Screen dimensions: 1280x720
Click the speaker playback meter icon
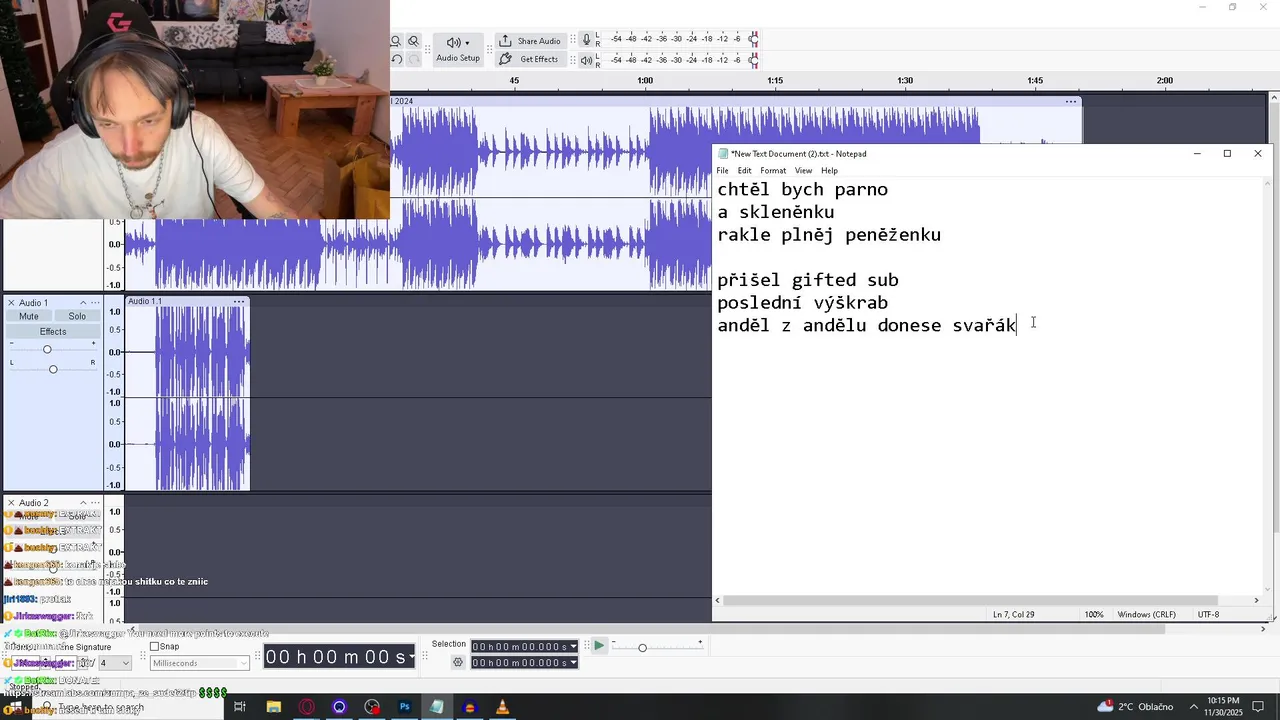[x=587, y=59]
